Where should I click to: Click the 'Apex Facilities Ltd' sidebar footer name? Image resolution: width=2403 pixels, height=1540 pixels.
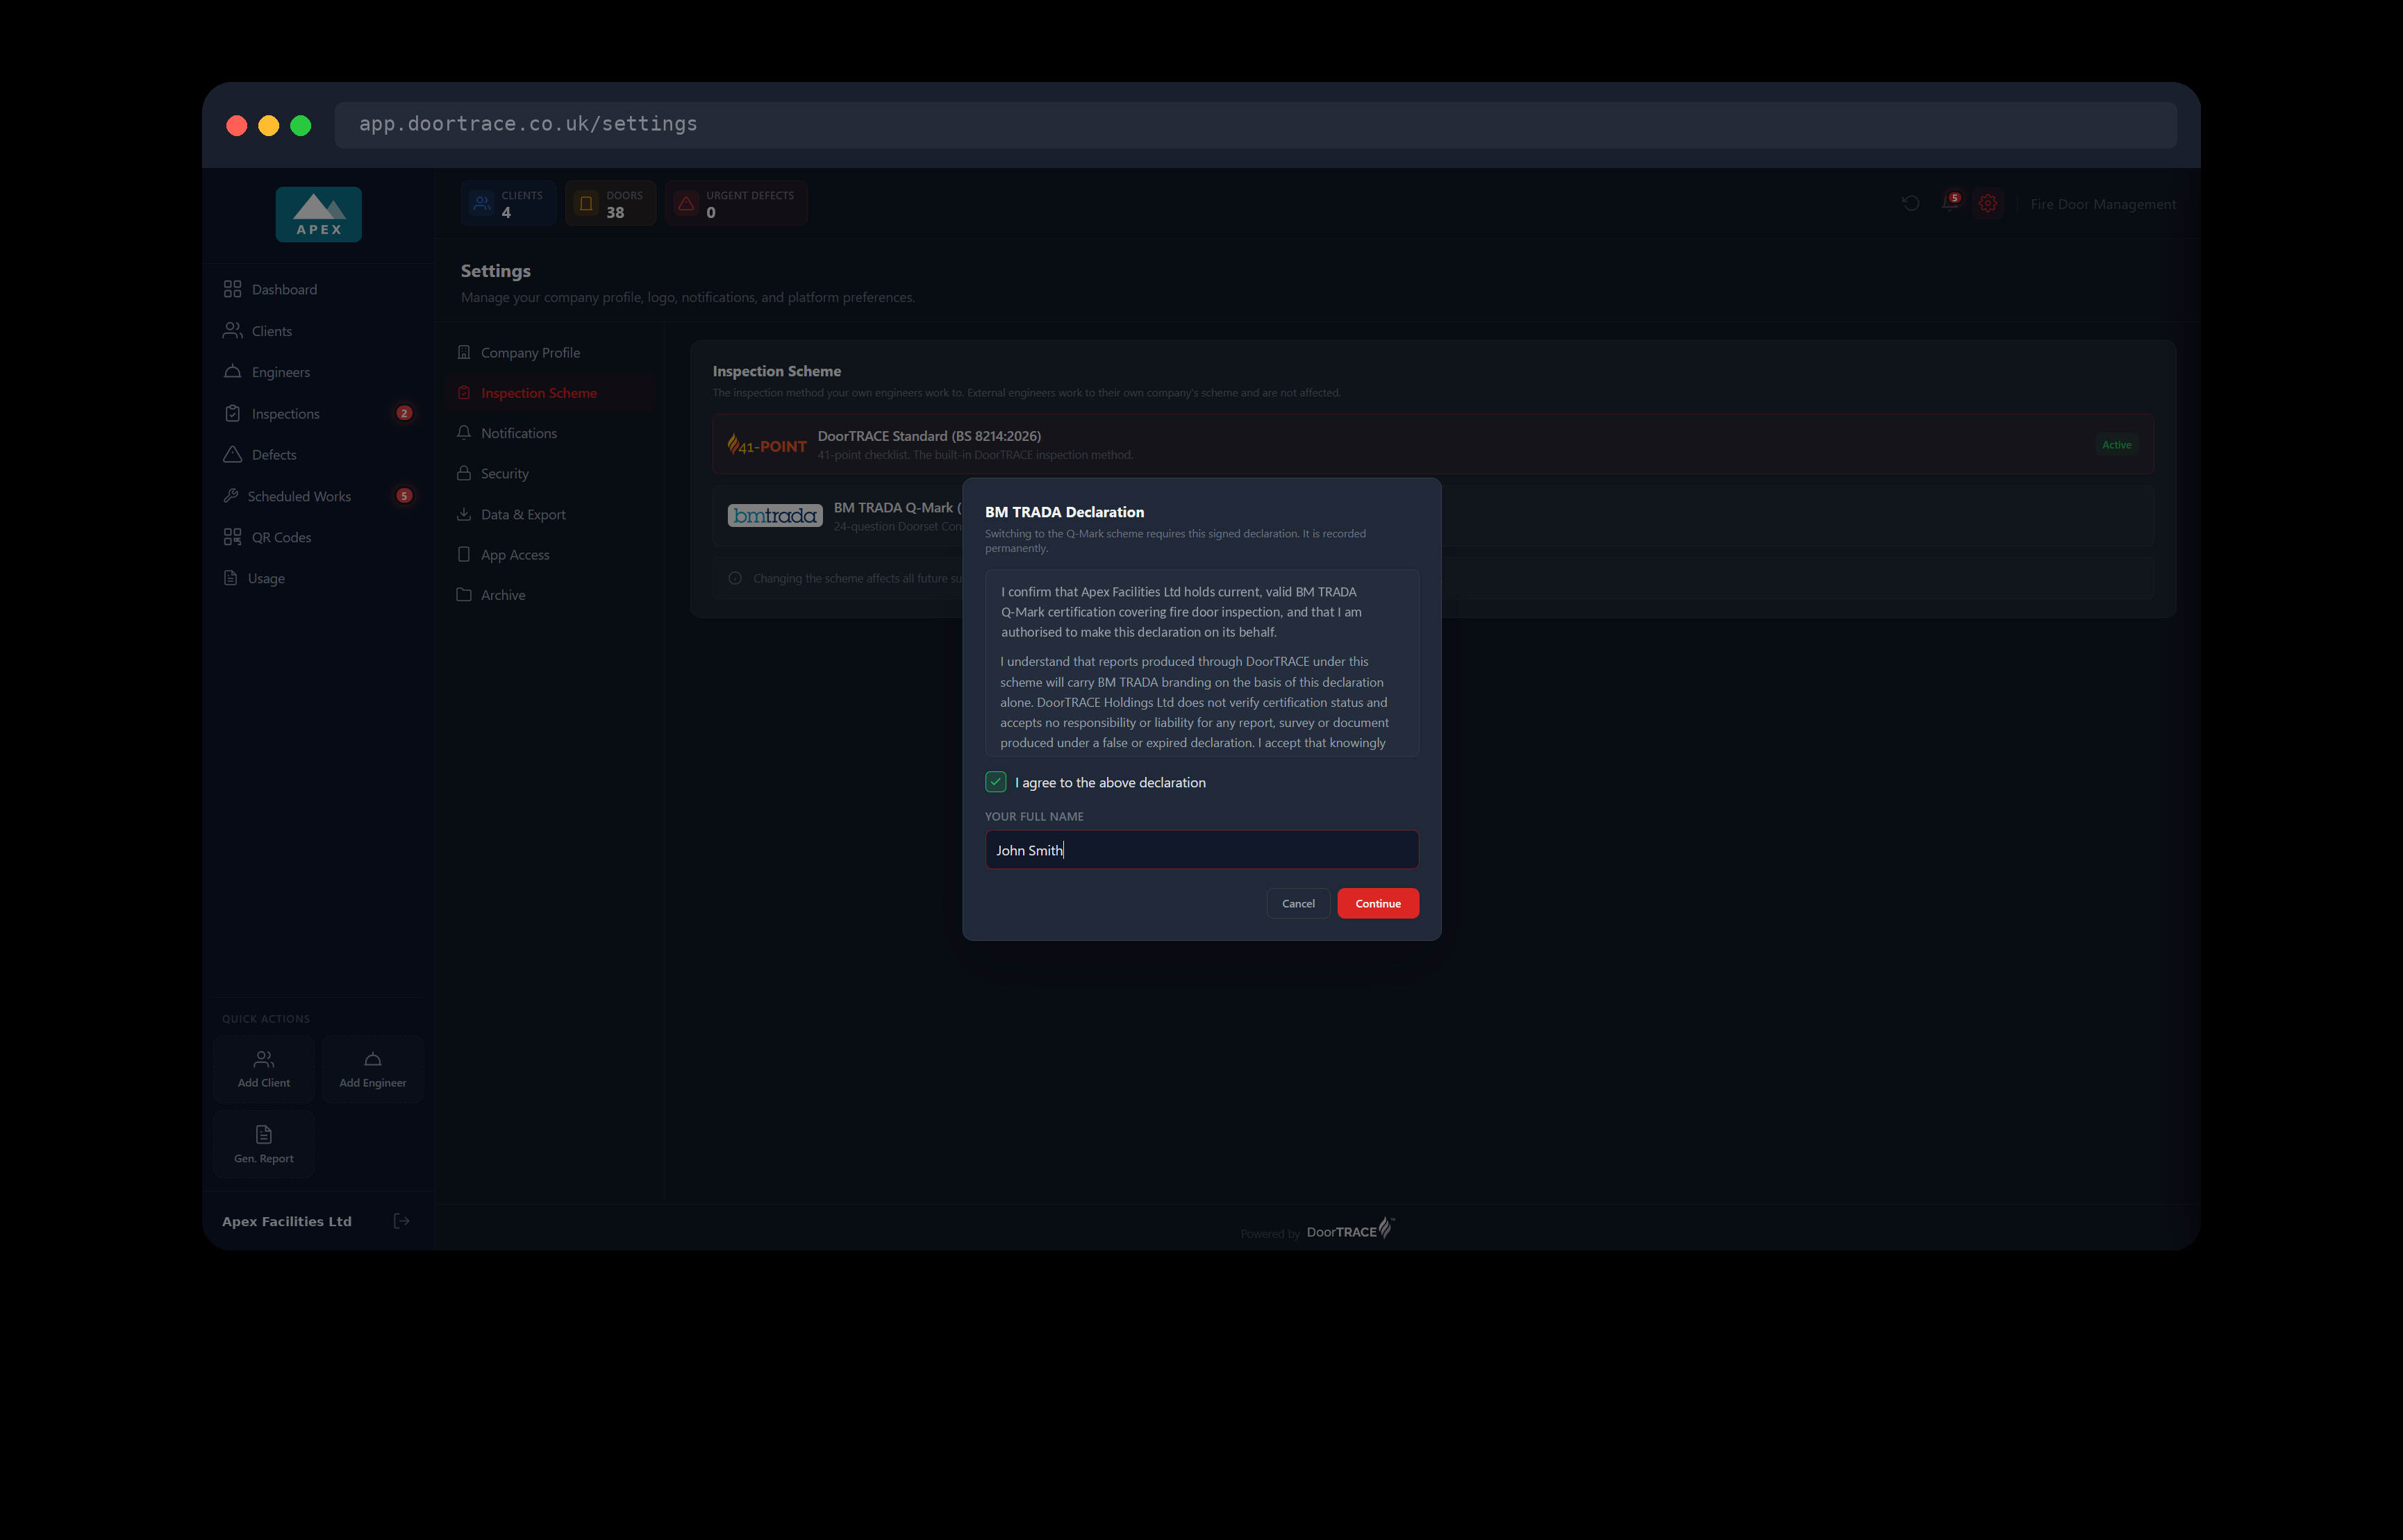[x=287, y=1221]
